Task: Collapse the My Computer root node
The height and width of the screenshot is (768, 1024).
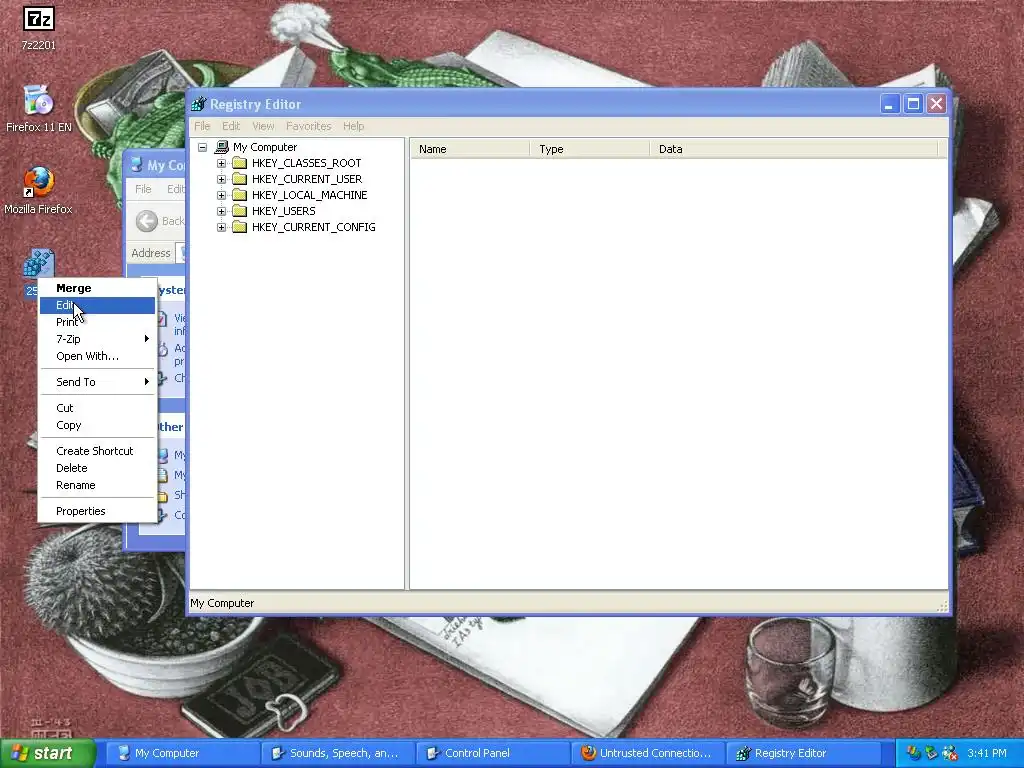Action: pos(202,147)
